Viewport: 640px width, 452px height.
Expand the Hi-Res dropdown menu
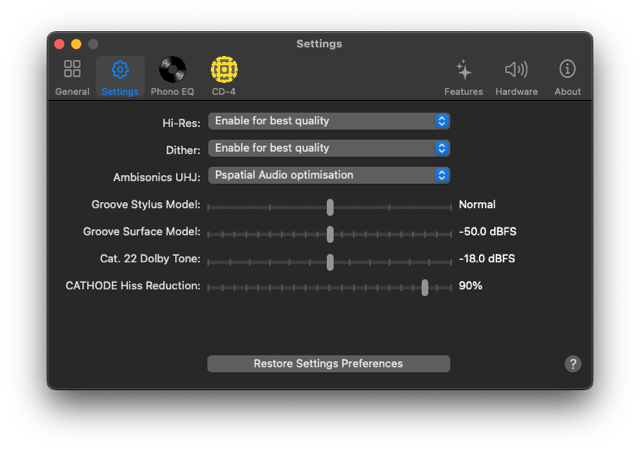coord(329,121)
